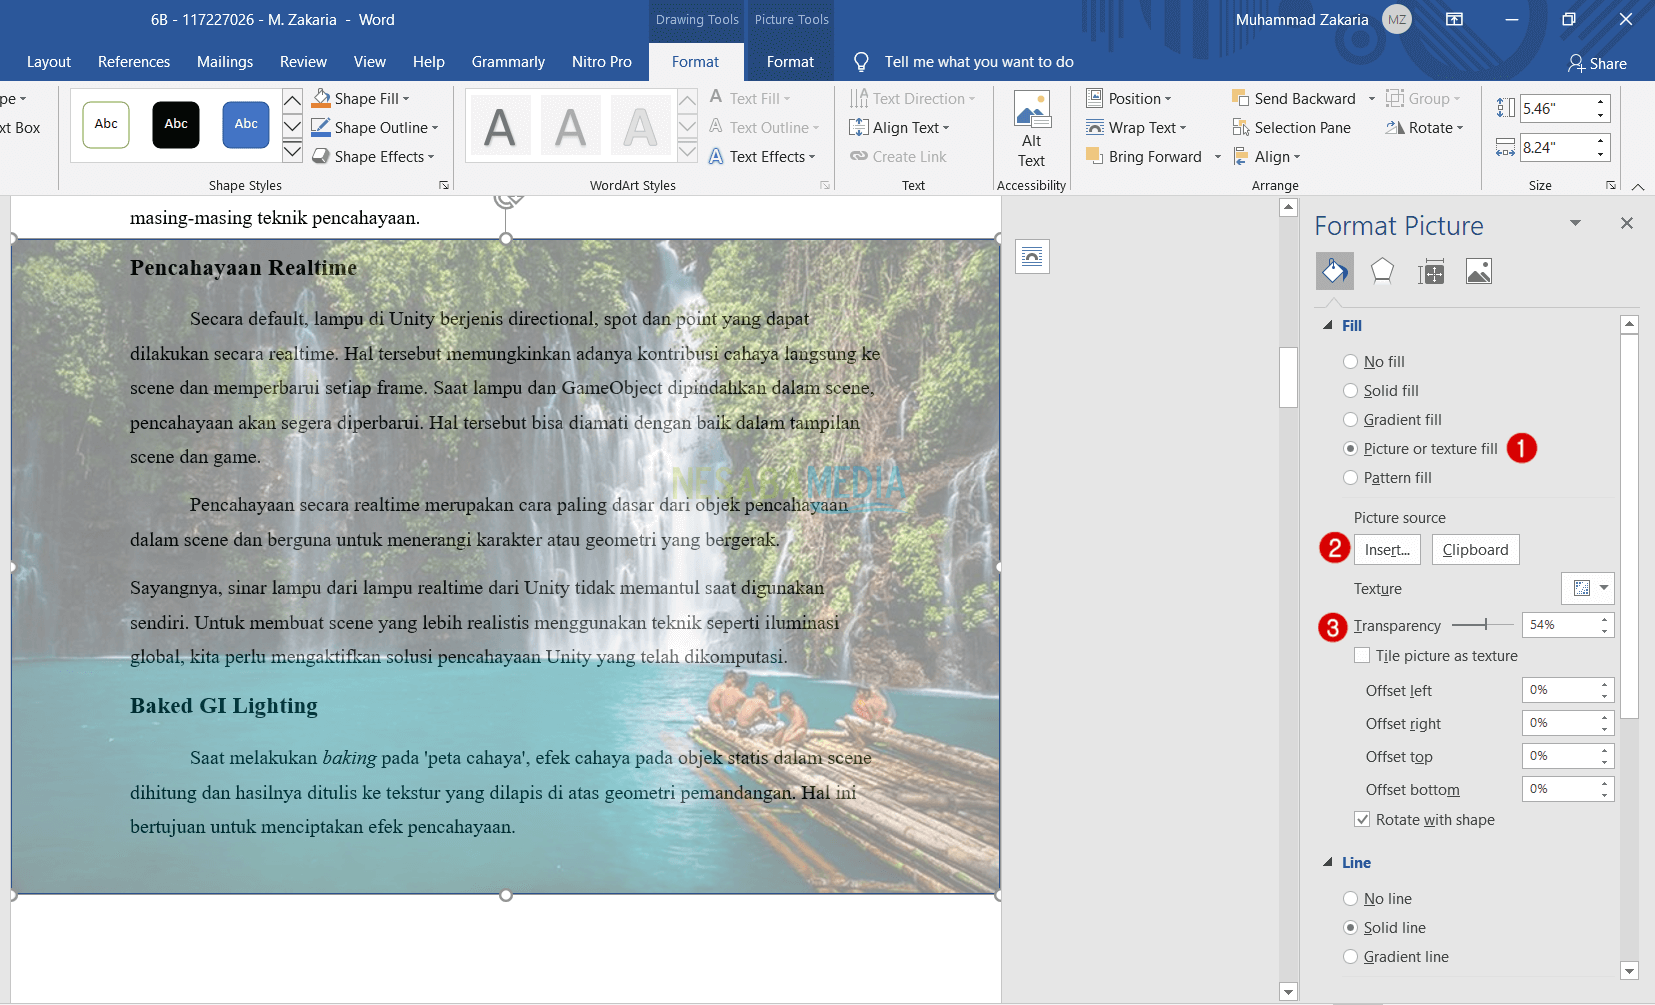Select the Gradient fill radio button
The image size is (1655, 1005).
tap(1350, 419)
